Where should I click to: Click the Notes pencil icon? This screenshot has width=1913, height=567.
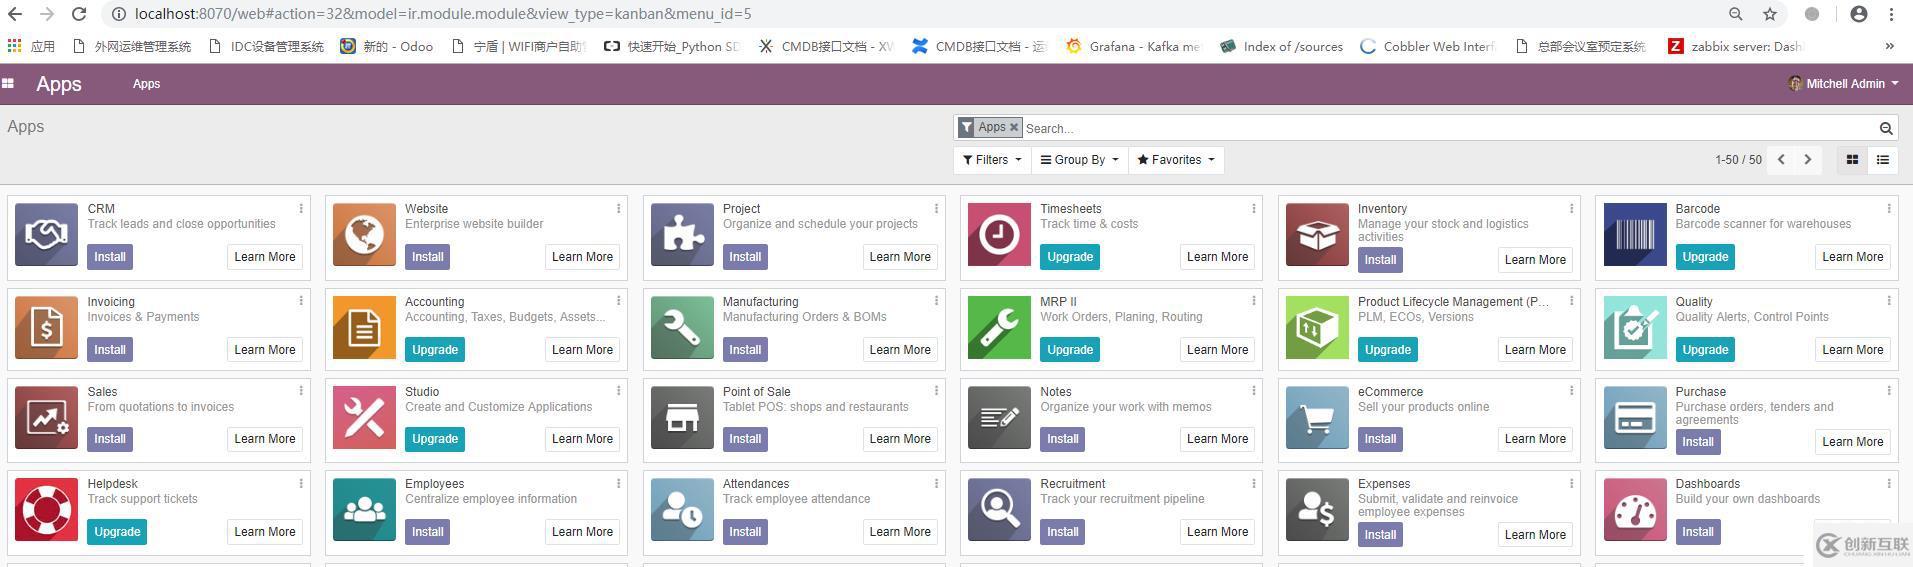click(999, 418)
